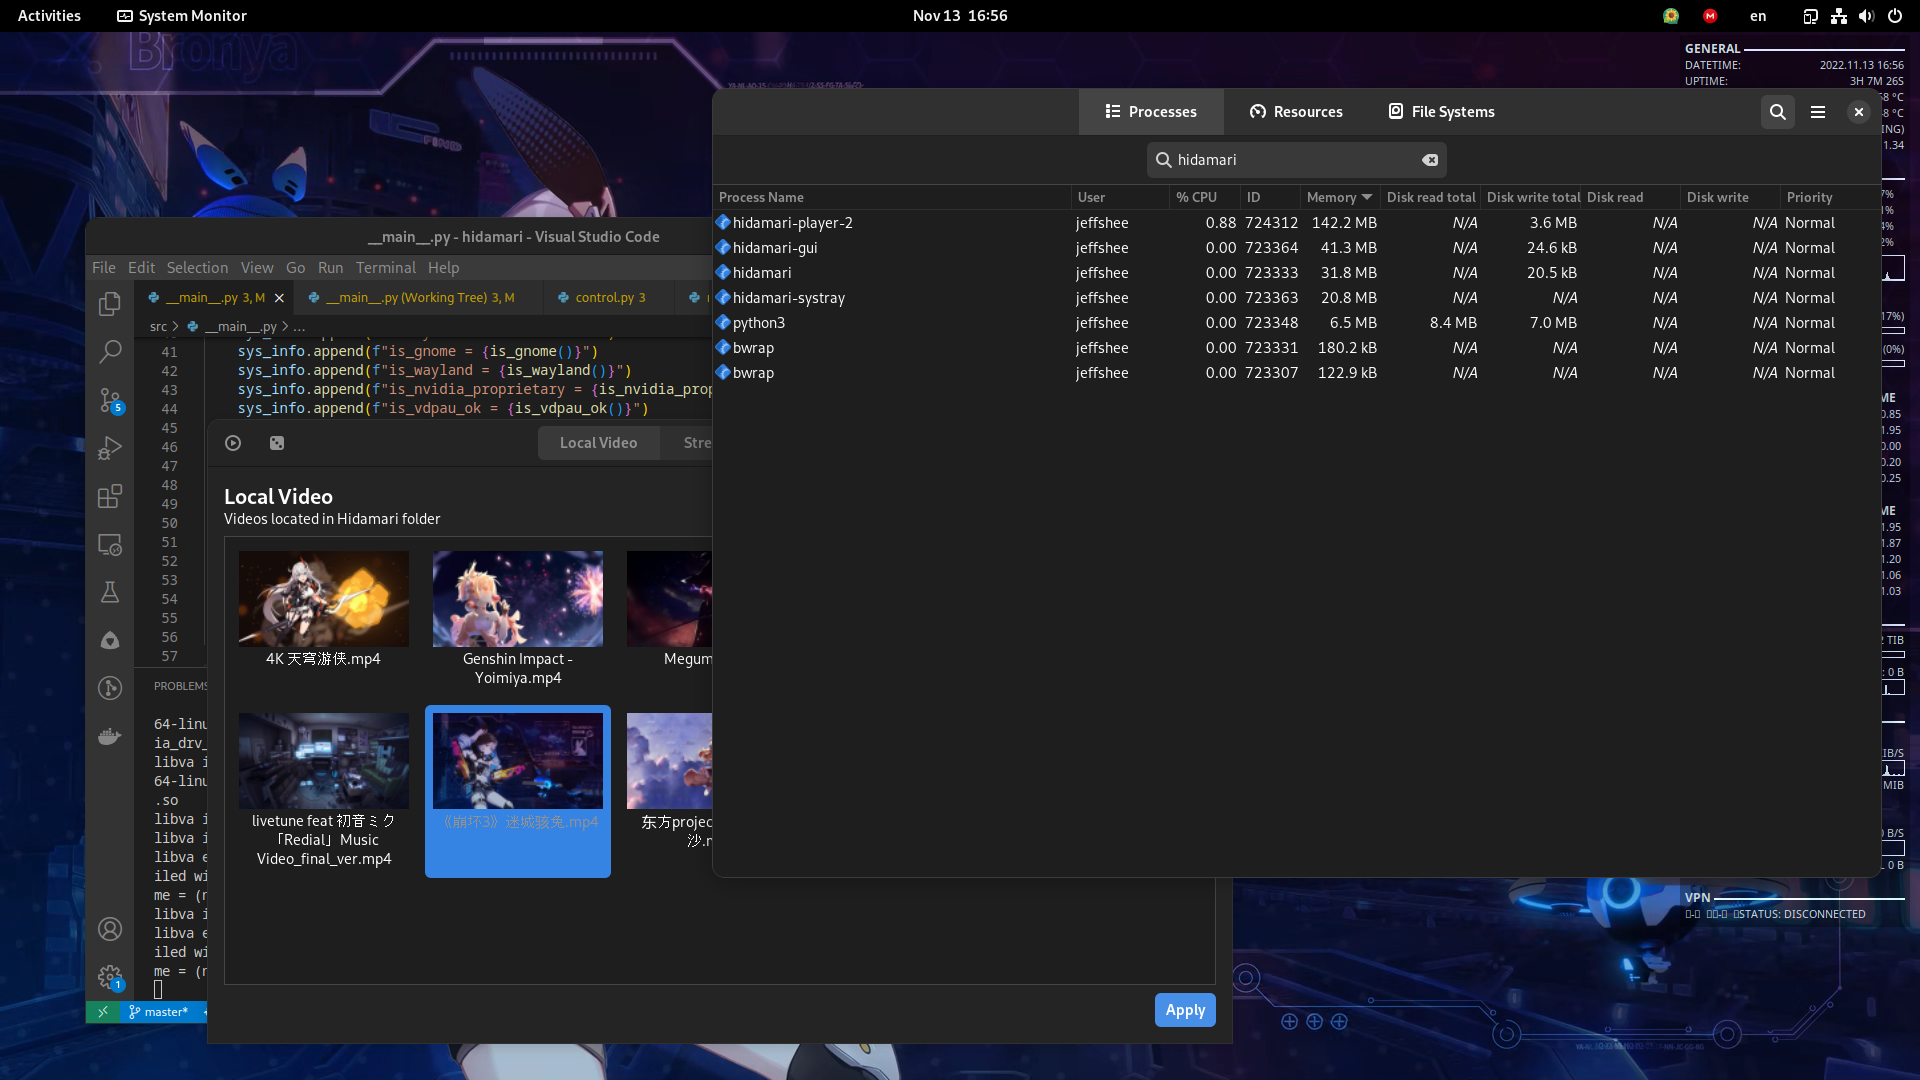This screenshot has height=1080, width=1920.
Task: Open the en keyboard layout menu
Action: pyautogui.click(x=1757, y=16)
